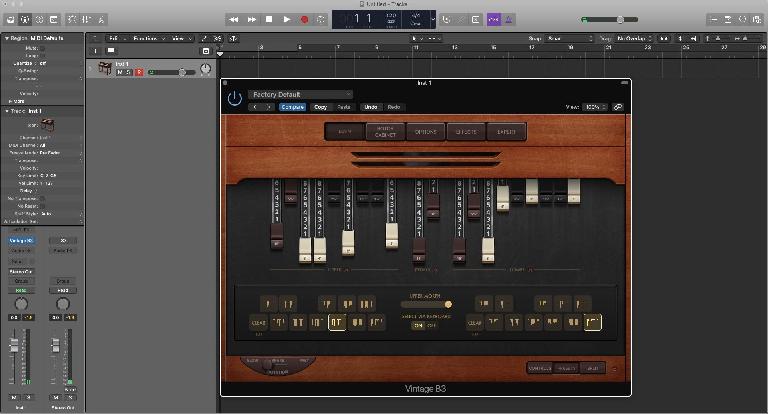Expand the More section in Region inspector

tap(11, 101)
